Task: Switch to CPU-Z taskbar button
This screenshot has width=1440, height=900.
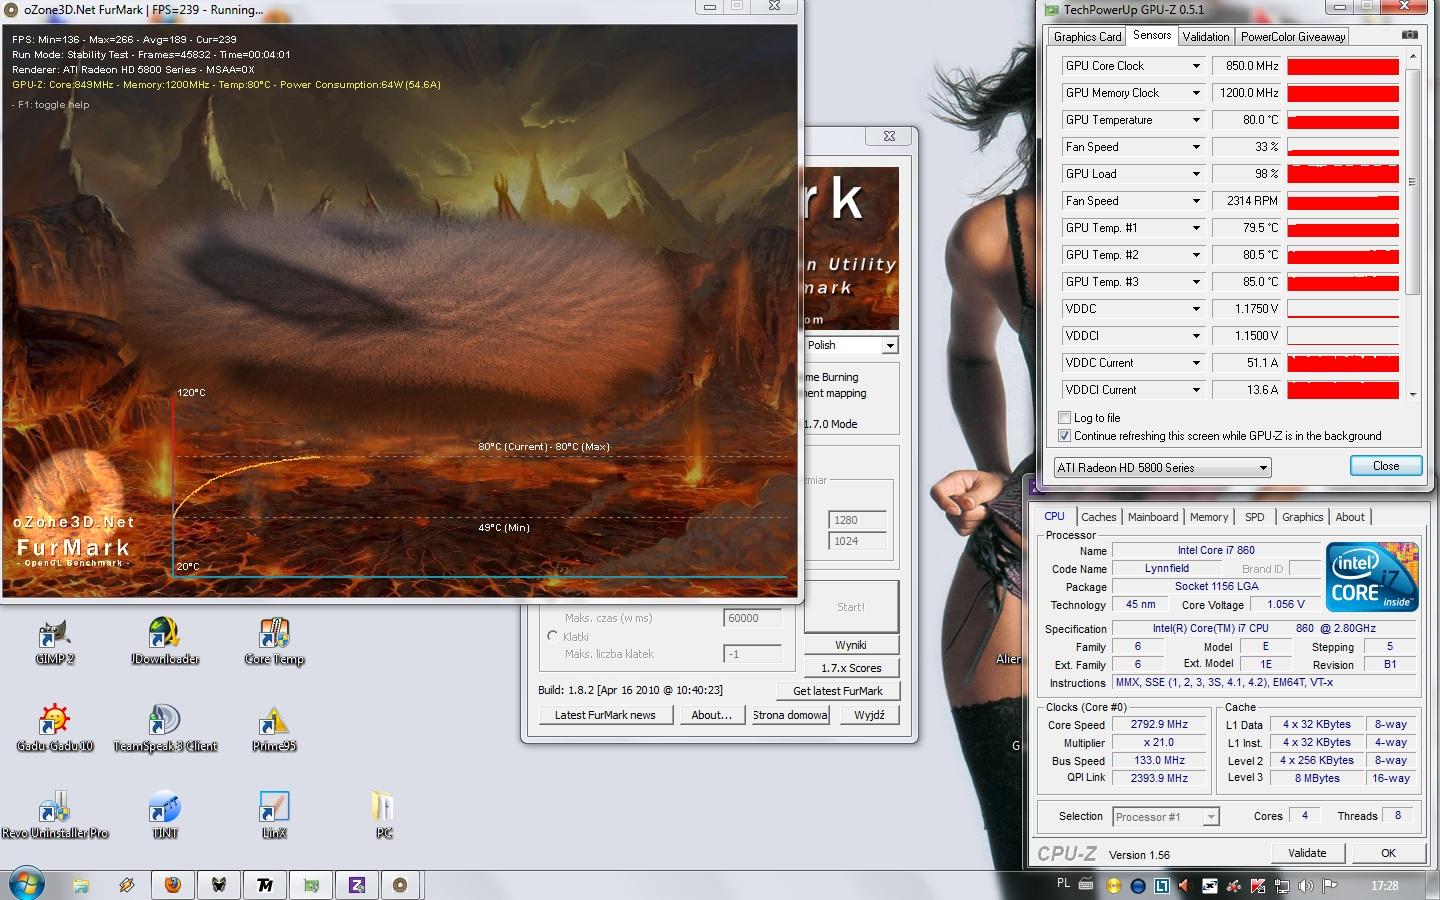Action: (x=357, y=885)
